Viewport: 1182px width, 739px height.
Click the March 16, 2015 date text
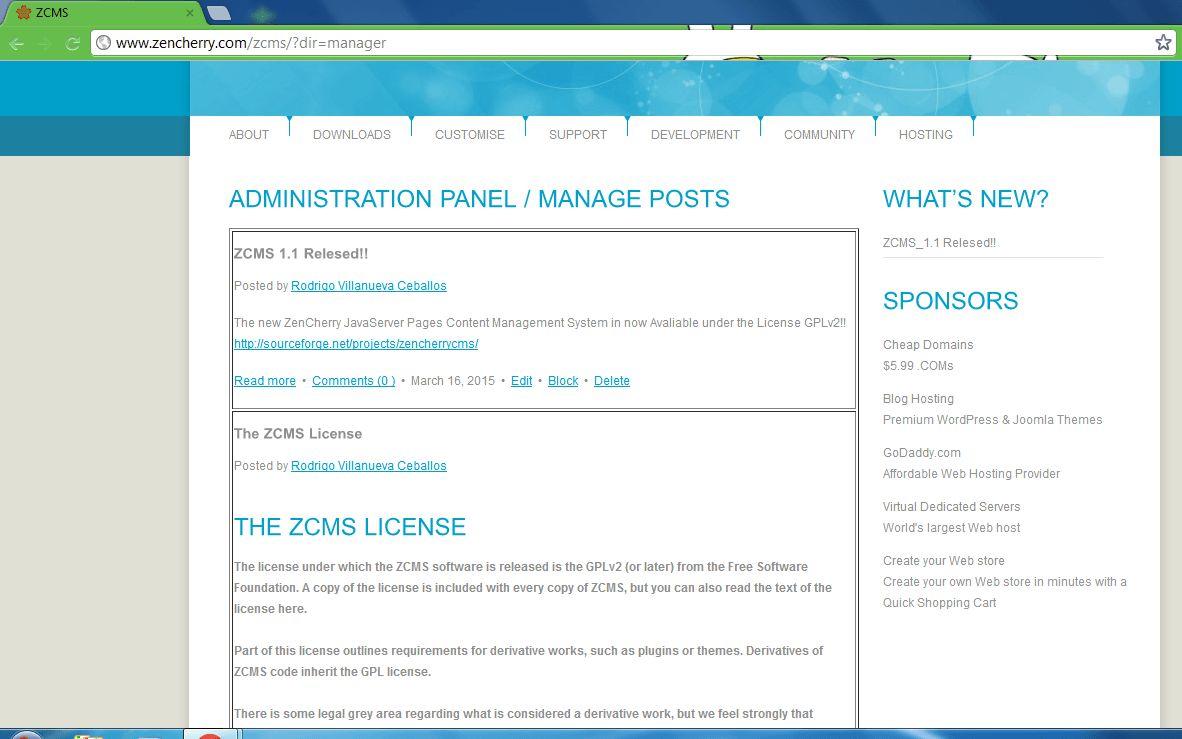[x=452, y=381]
